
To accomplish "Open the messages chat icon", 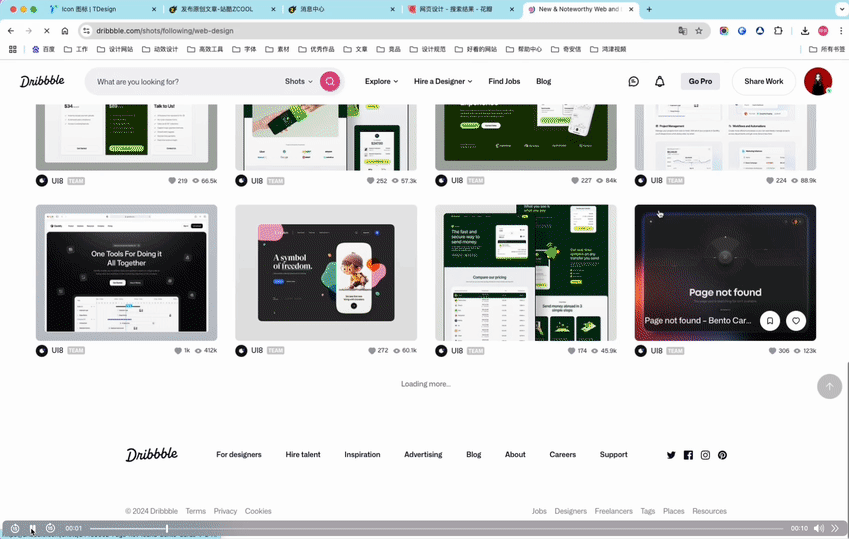I will (x=634, y=81).
